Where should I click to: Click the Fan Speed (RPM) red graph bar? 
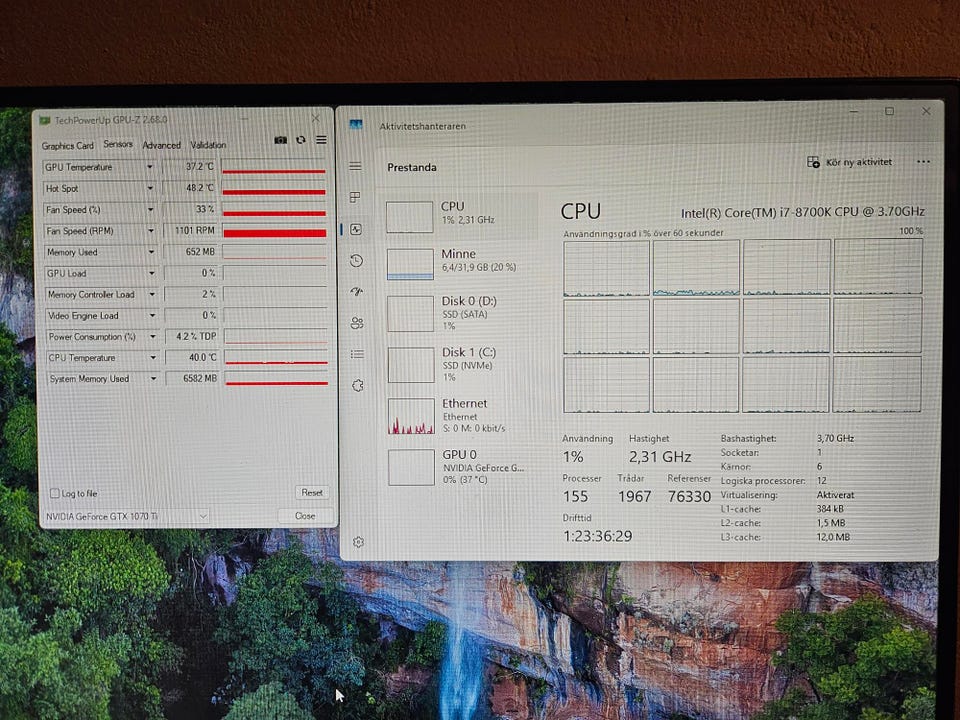click(274, 231)
